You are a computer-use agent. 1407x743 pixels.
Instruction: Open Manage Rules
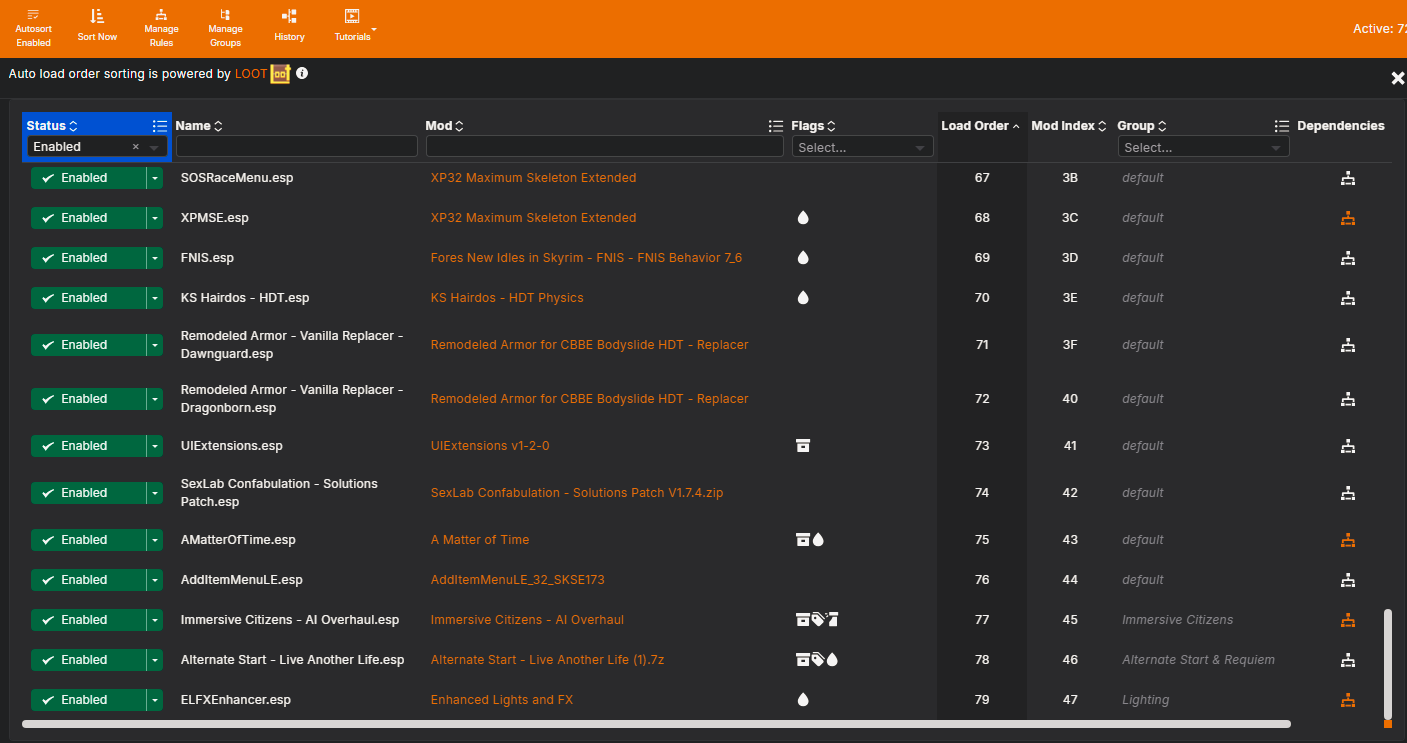(x=161, y=28)
